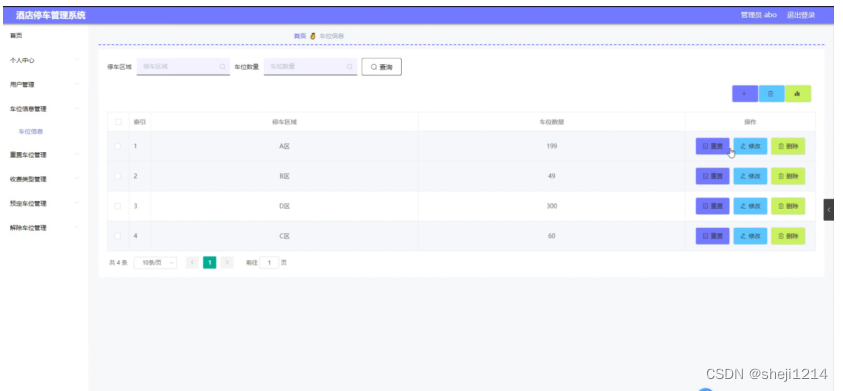This screenshot has height=391, width=843.
Task: Click the 60 parking count cell
Action: (552, 236)
